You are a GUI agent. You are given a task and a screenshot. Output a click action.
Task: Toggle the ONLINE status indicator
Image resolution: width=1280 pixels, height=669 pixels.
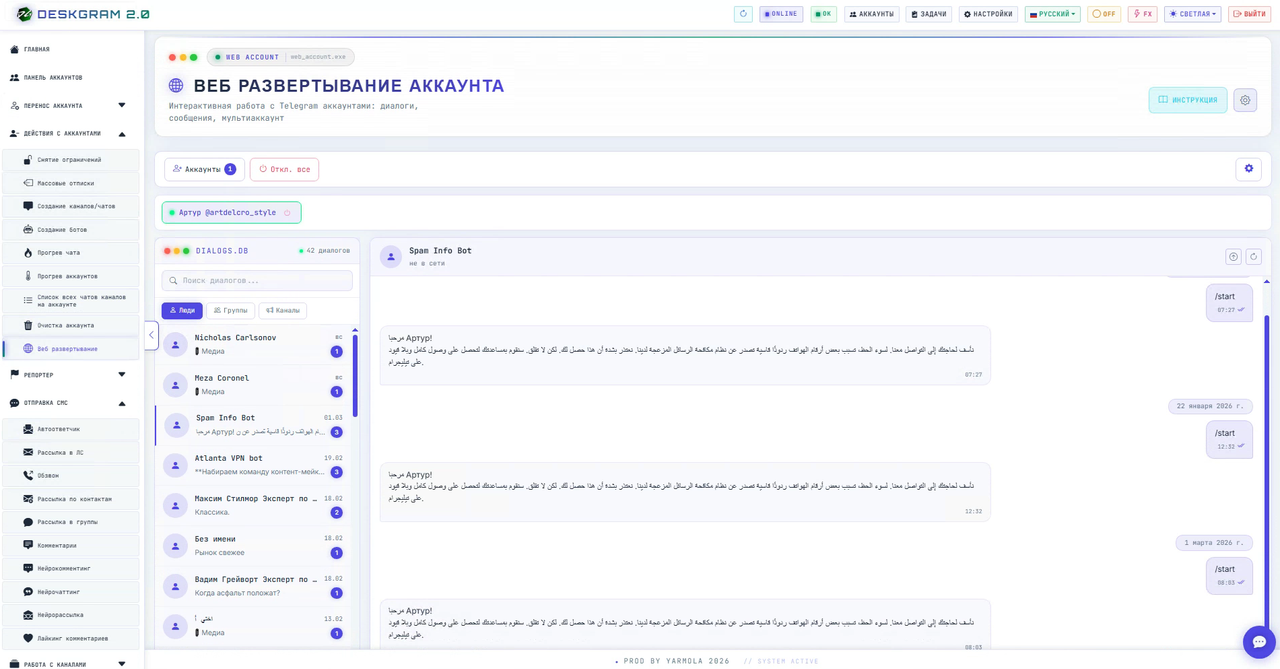[781, 14]
